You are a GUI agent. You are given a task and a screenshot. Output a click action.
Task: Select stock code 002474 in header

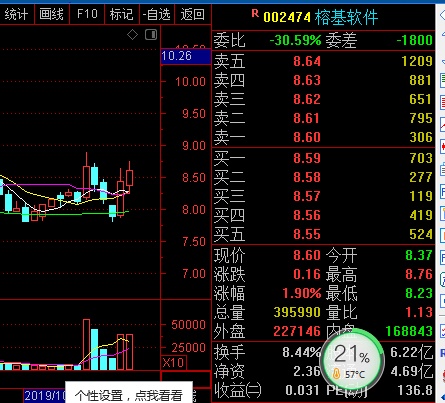tap(287, 17)
